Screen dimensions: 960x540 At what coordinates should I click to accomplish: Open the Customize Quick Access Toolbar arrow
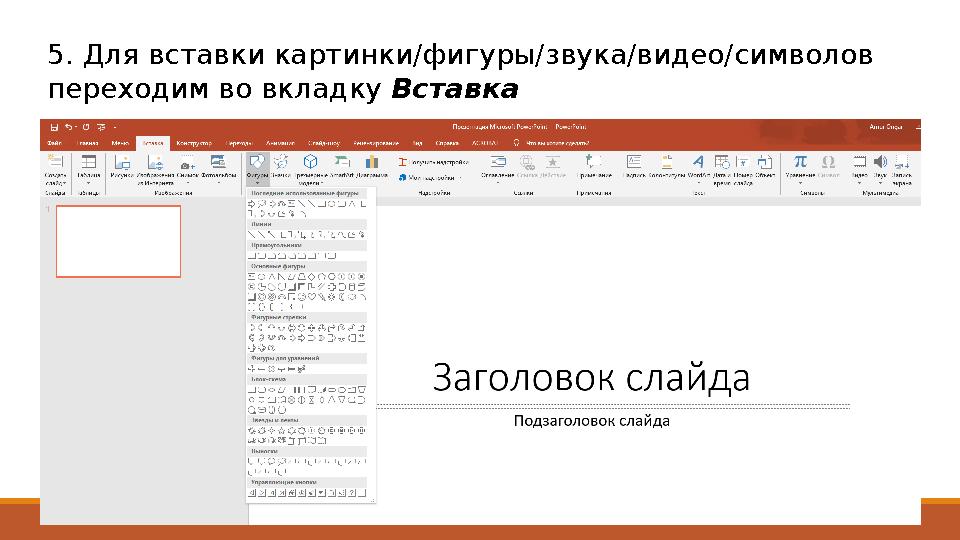114,127
